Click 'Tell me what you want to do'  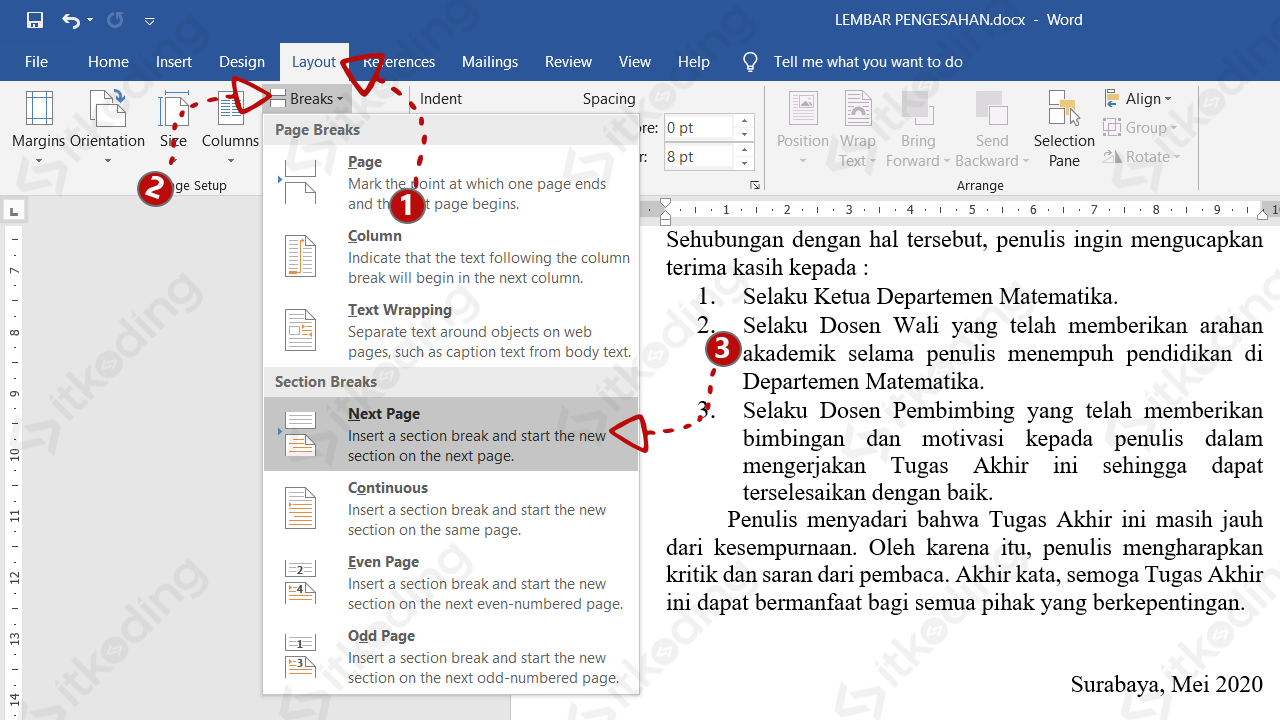pos(868,61)
